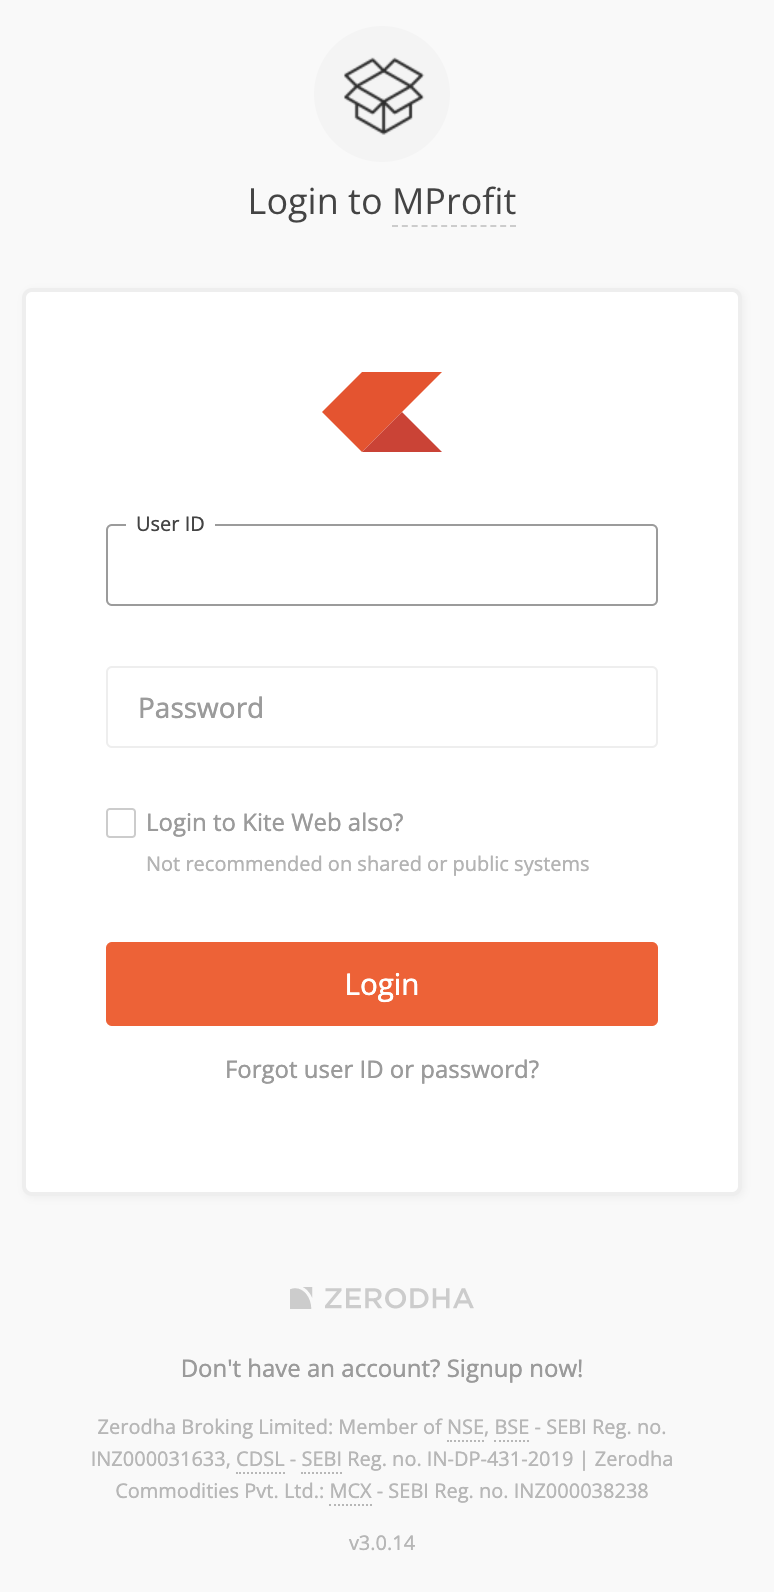Click the 'Login to Kite Web also?' label
Viewport: 774px width, 1592px height.
tap(275, 823)
